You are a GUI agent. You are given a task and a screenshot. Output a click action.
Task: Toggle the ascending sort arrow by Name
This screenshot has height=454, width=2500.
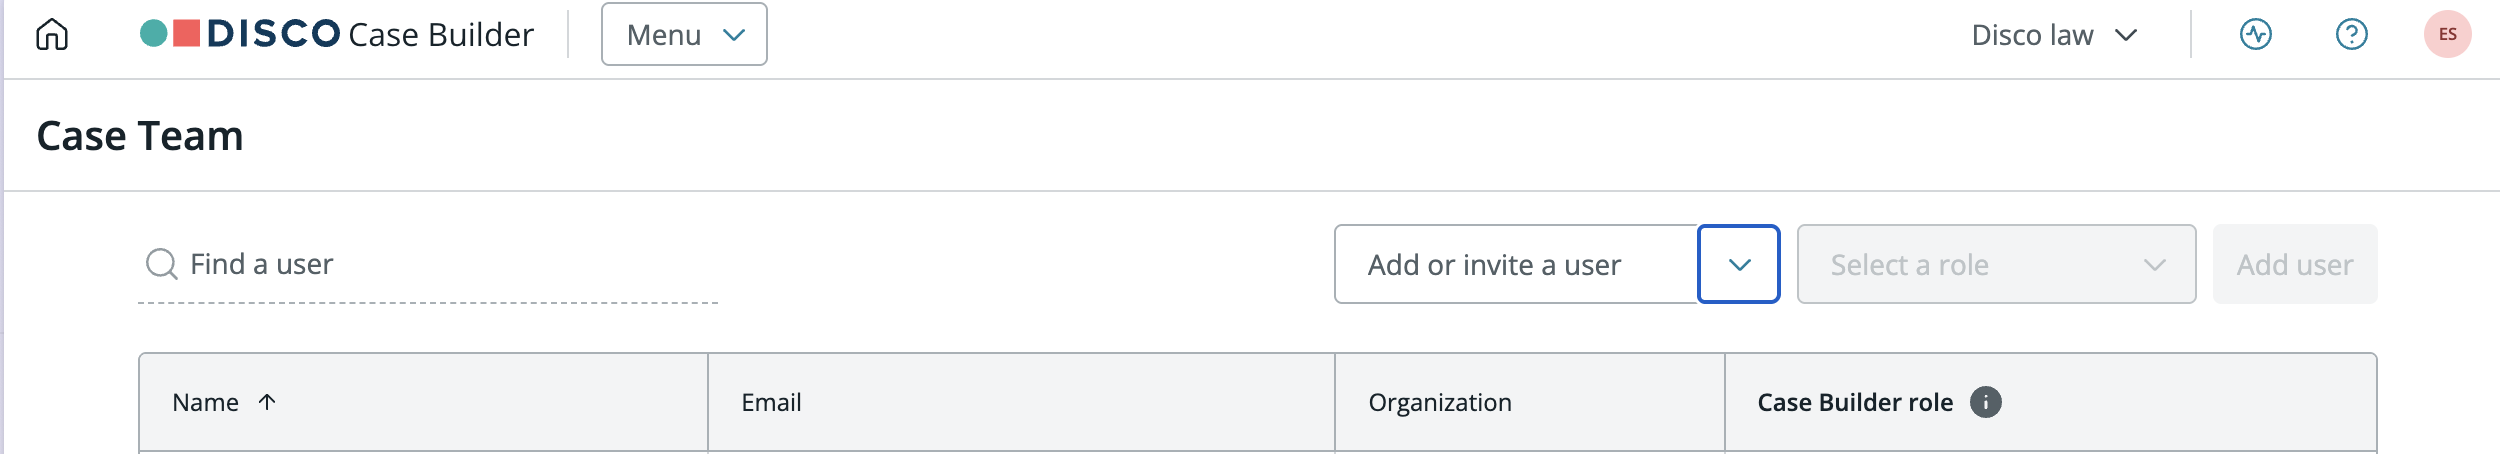pos(266,402)
